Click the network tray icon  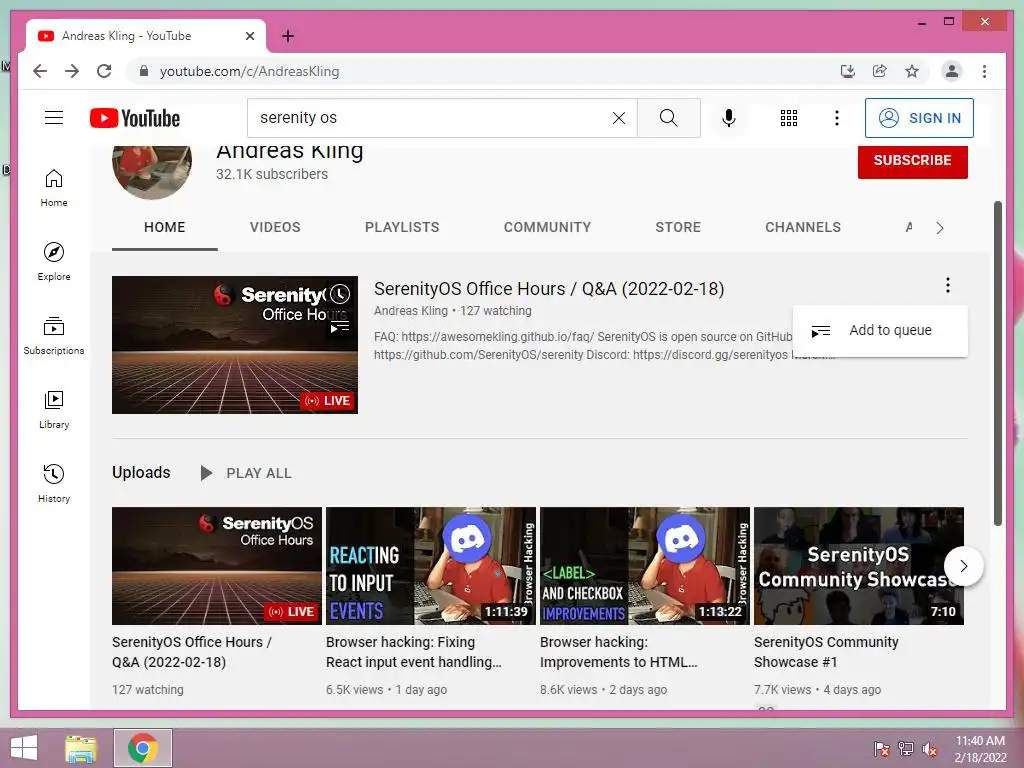[906, 749]
